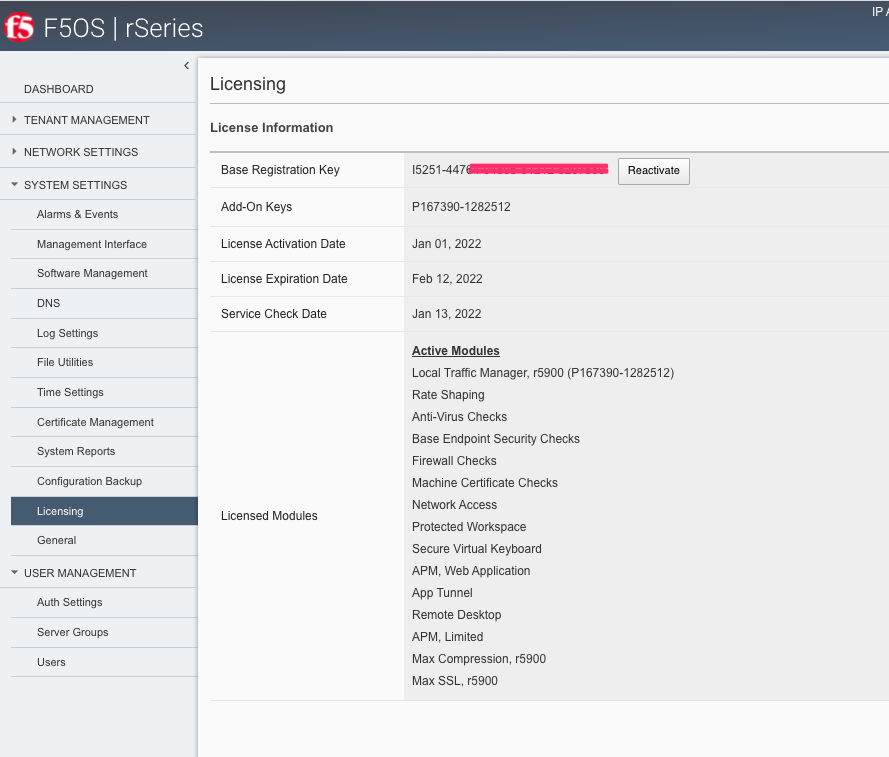This screenshot has height=757, width=889.
Task: Open Certificate Management page
Action: 95,422
